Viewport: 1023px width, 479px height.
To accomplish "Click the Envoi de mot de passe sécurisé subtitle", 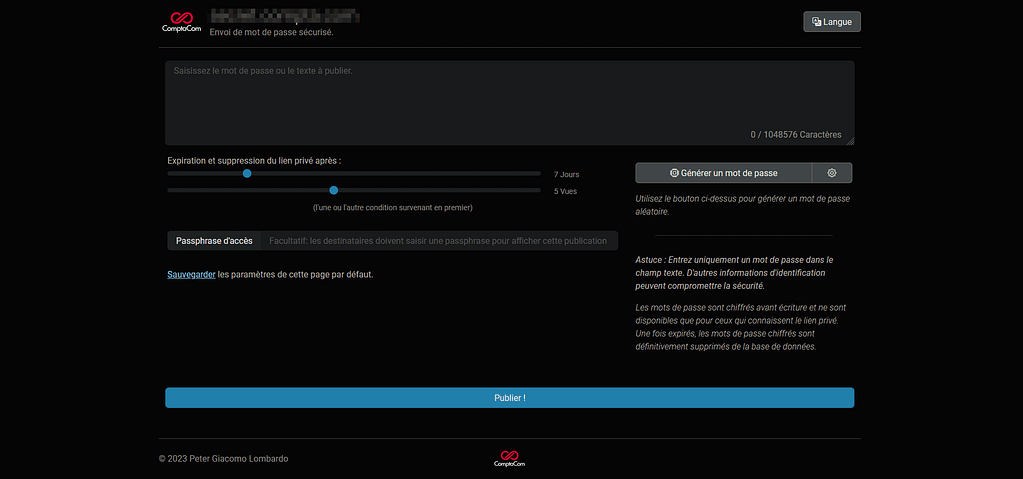I will click(271, 32).
